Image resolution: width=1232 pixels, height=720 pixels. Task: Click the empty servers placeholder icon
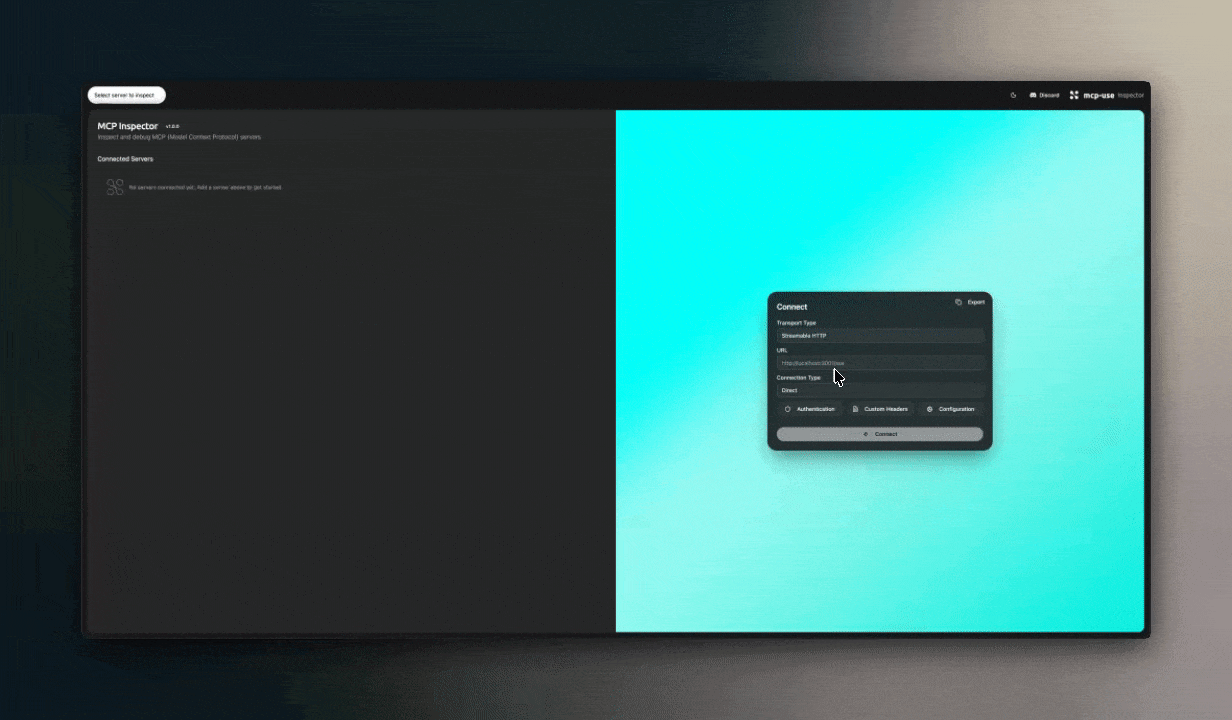tap(115, 186)
